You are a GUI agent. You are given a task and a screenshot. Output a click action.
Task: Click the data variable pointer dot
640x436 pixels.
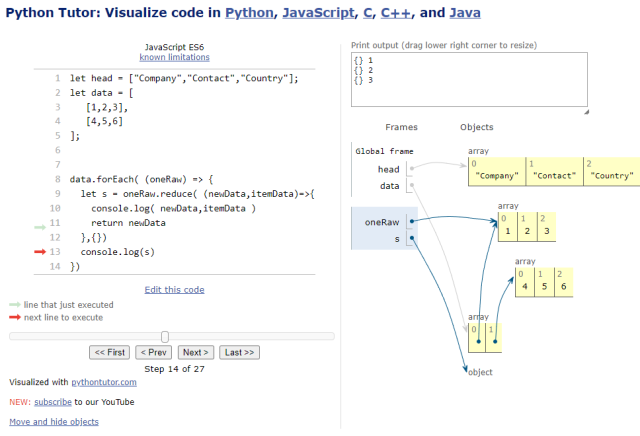point(412,185)
